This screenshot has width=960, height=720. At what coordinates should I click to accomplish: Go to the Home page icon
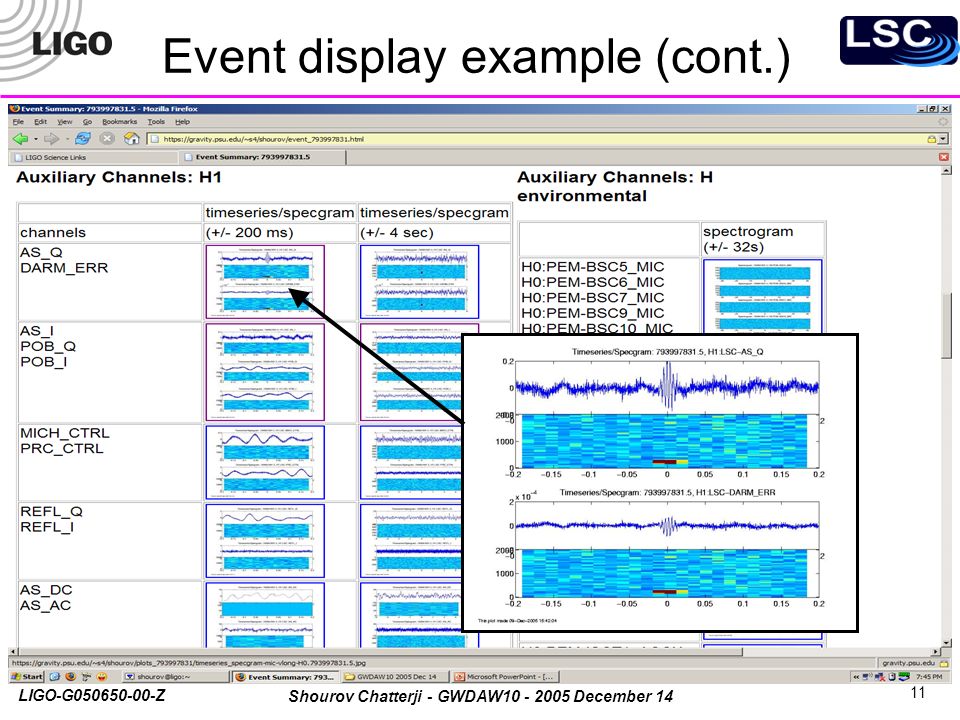[x=131, y=139]
